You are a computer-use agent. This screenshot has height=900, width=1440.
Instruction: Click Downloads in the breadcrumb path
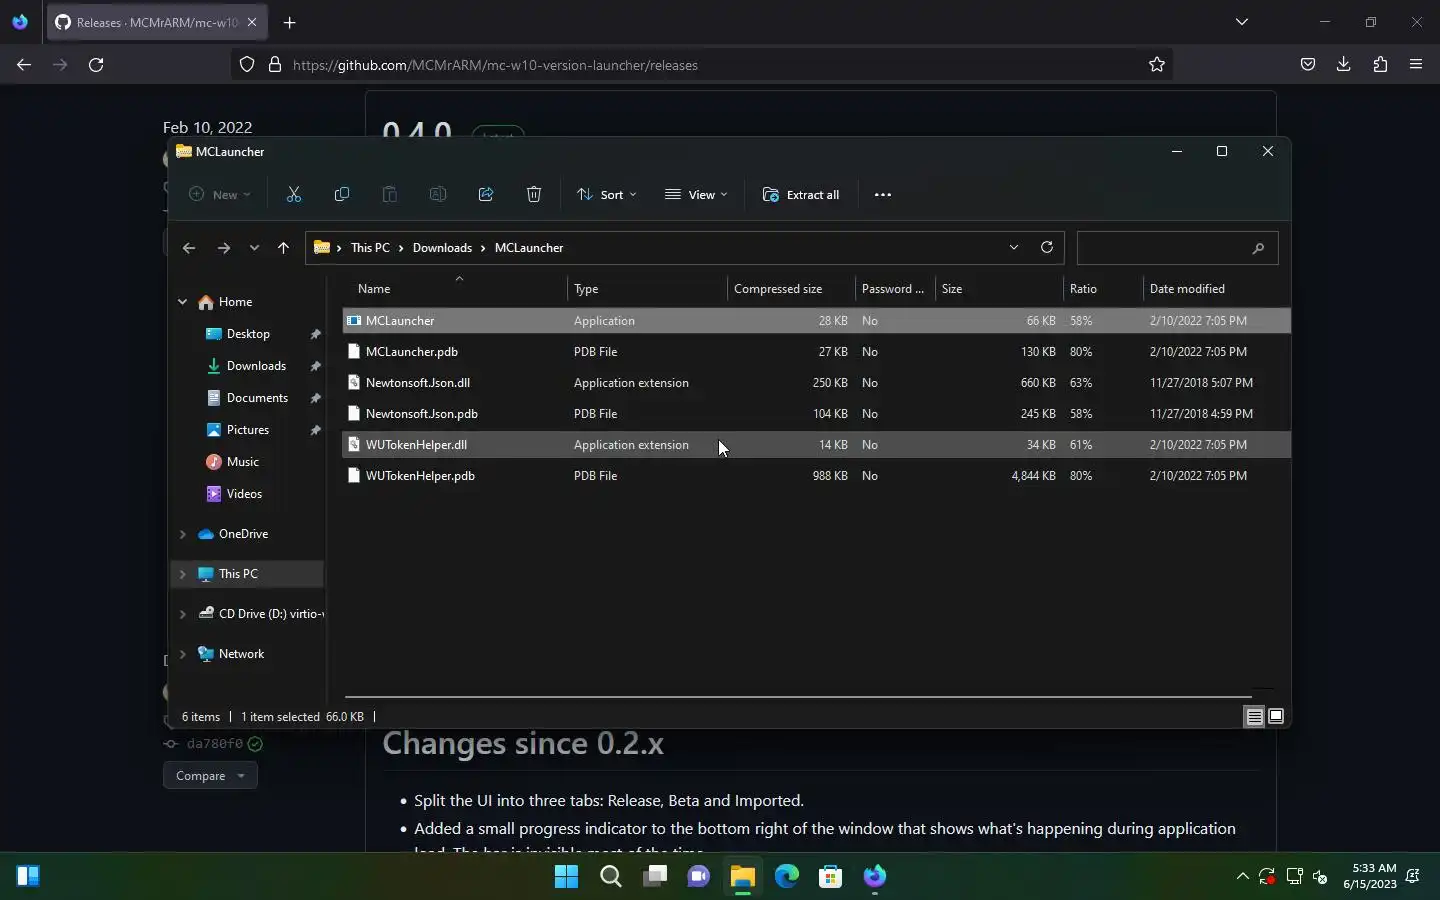coord(442,248)
